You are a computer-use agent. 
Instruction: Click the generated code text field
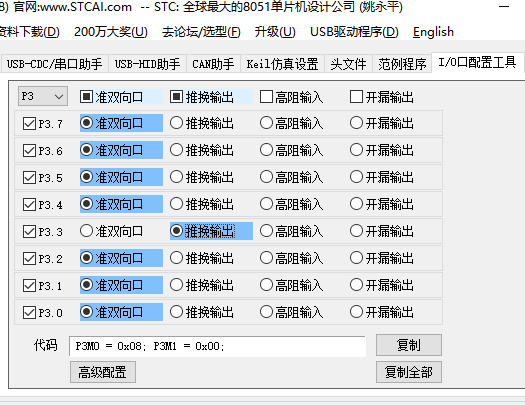217,346
